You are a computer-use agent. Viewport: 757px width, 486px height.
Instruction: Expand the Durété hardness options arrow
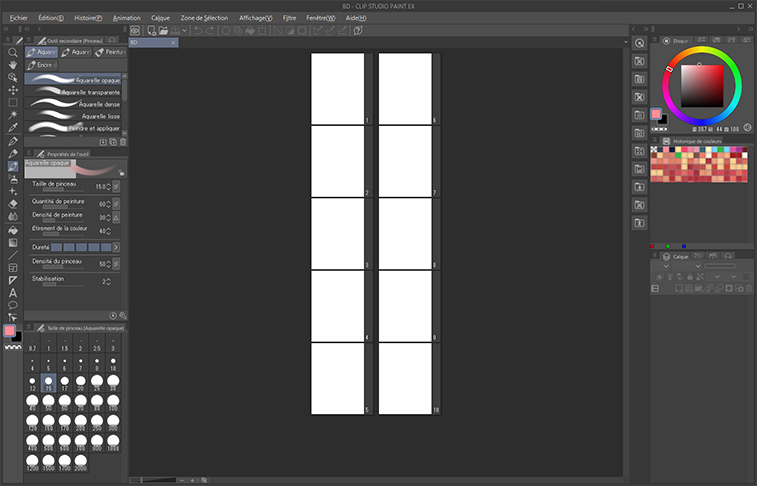(x=116, y=246)
